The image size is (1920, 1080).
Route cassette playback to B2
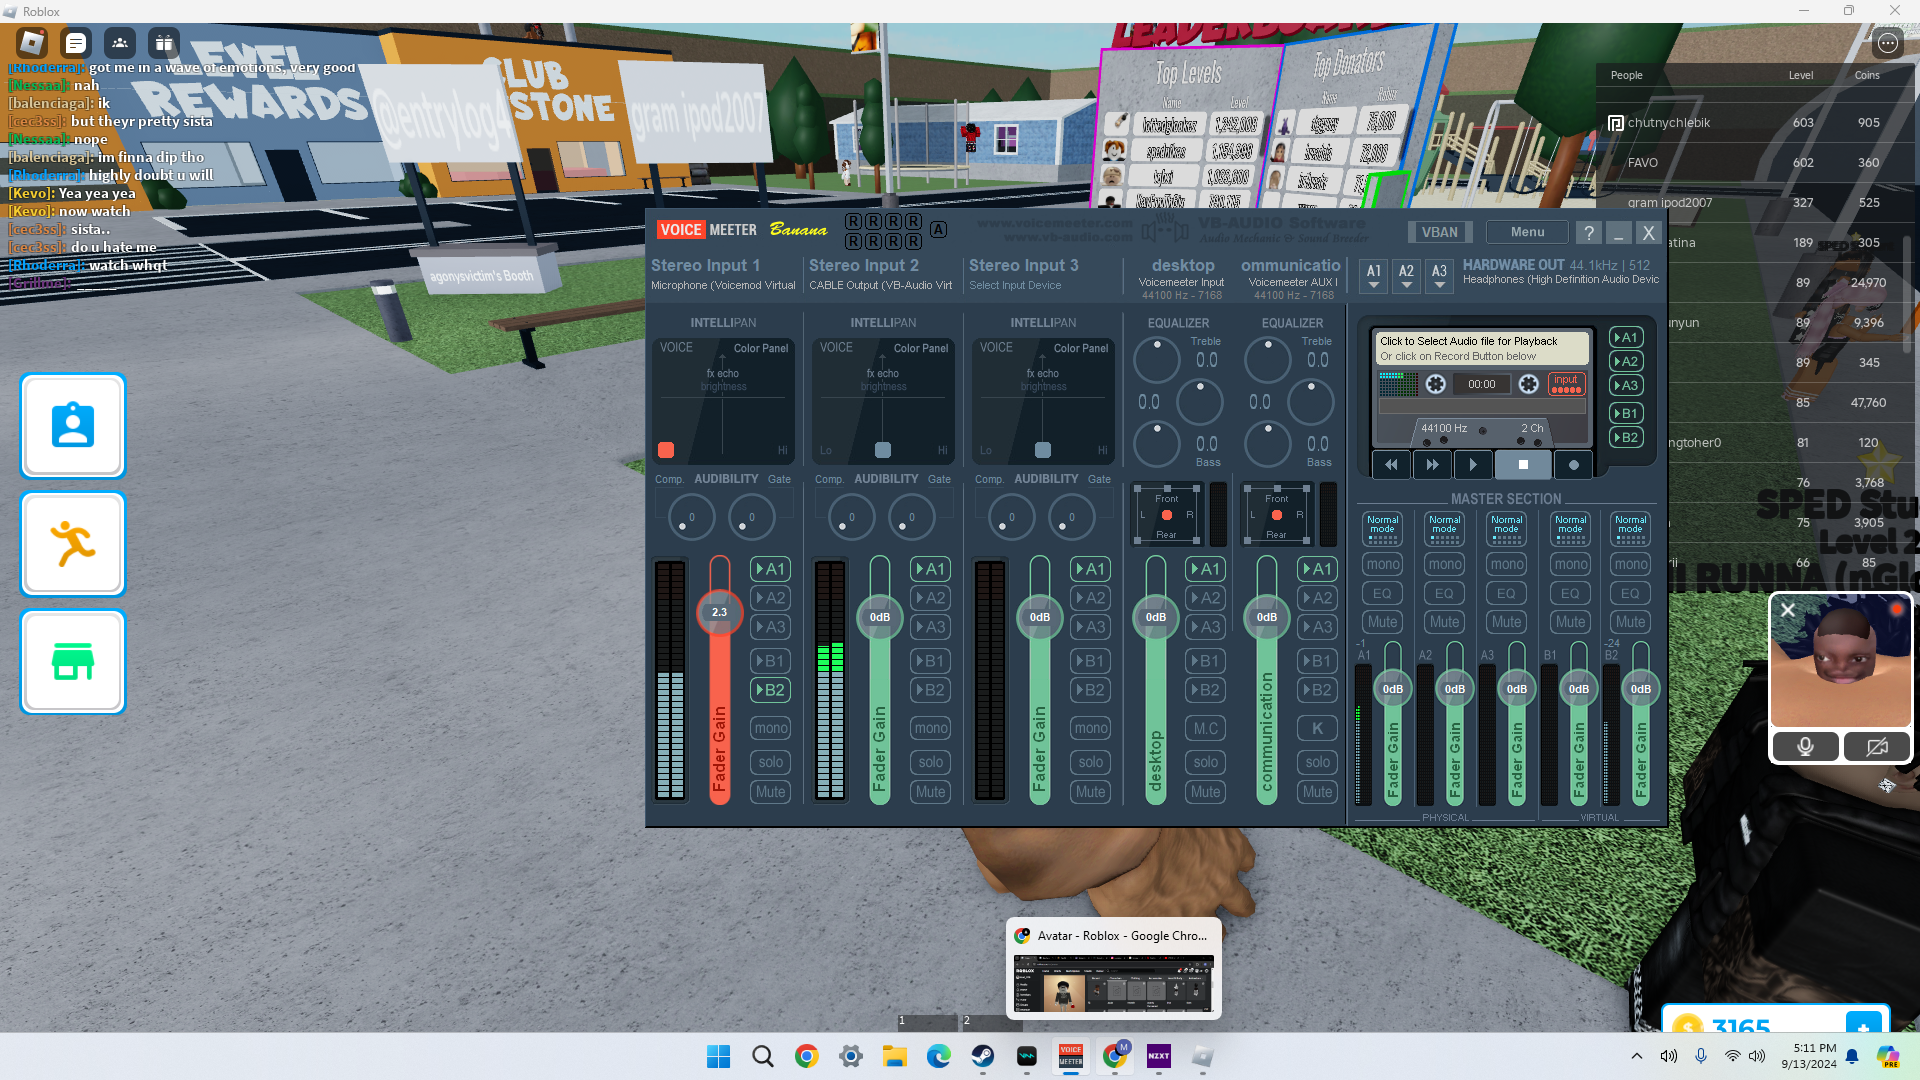click(x=1626, y=438)
